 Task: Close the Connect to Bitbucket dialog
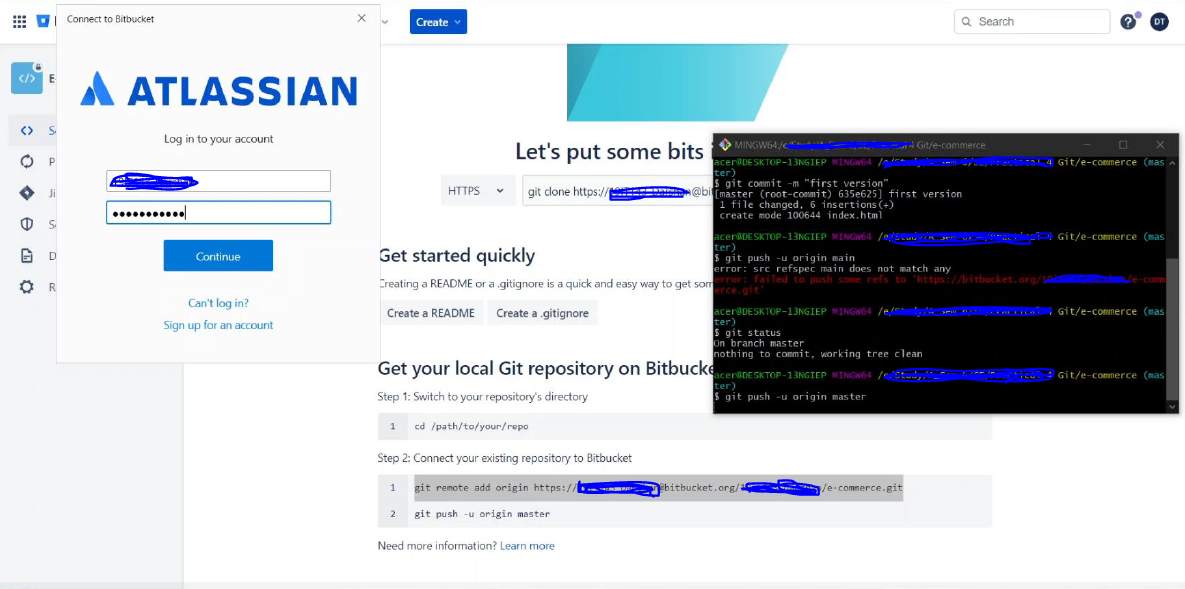coord(361,18)
